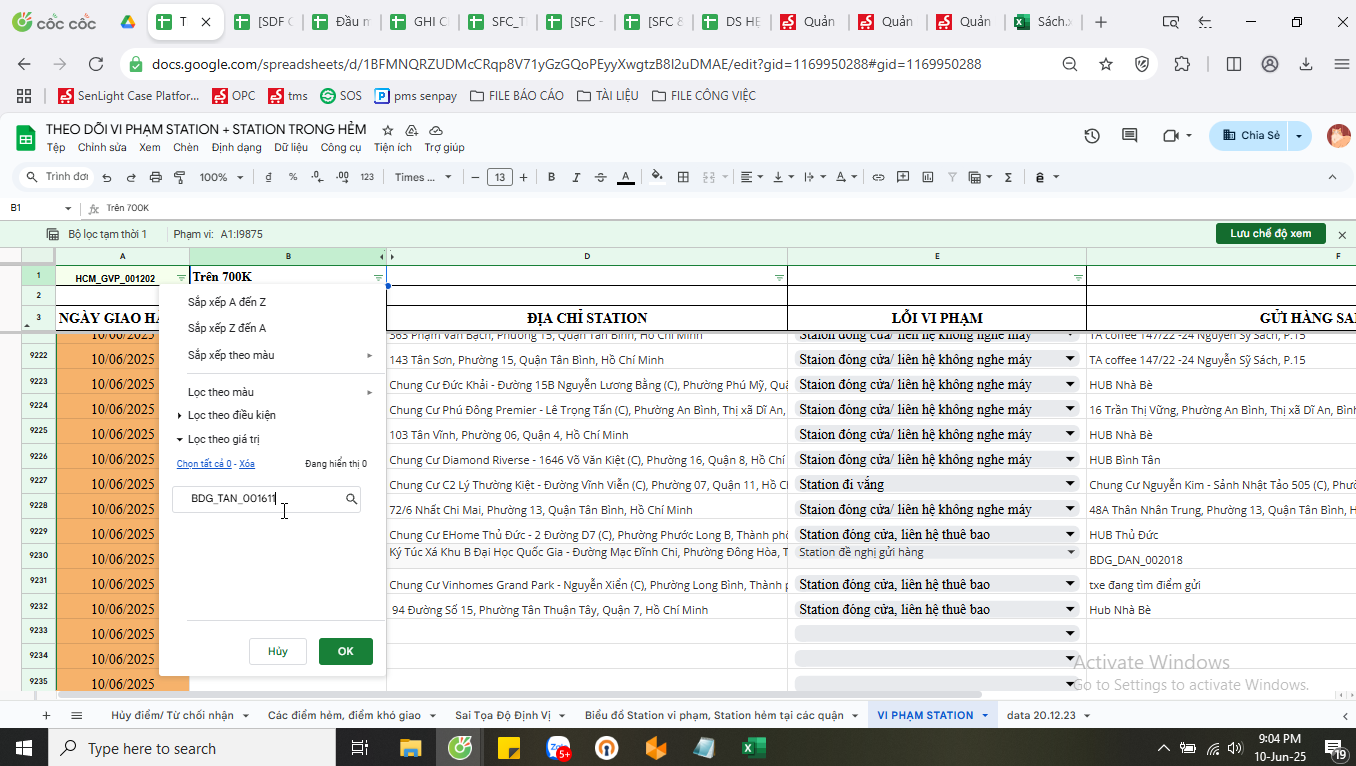The height and width of the screenshot is (766, 1356).
Task: Open version history clock icon
Action: 1092,136
